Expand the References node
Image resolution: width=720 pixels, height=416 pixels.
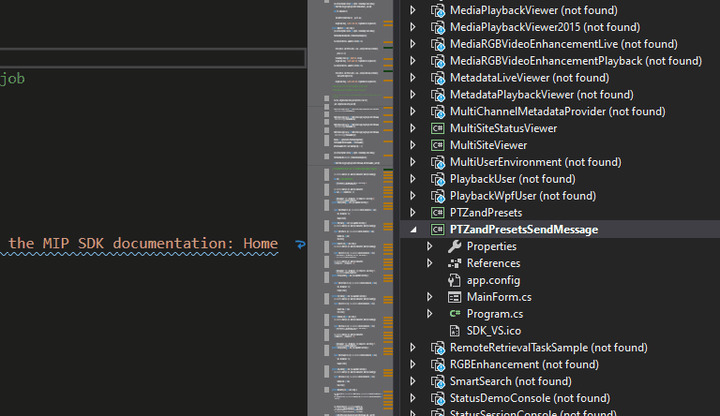tap(430, 264)
